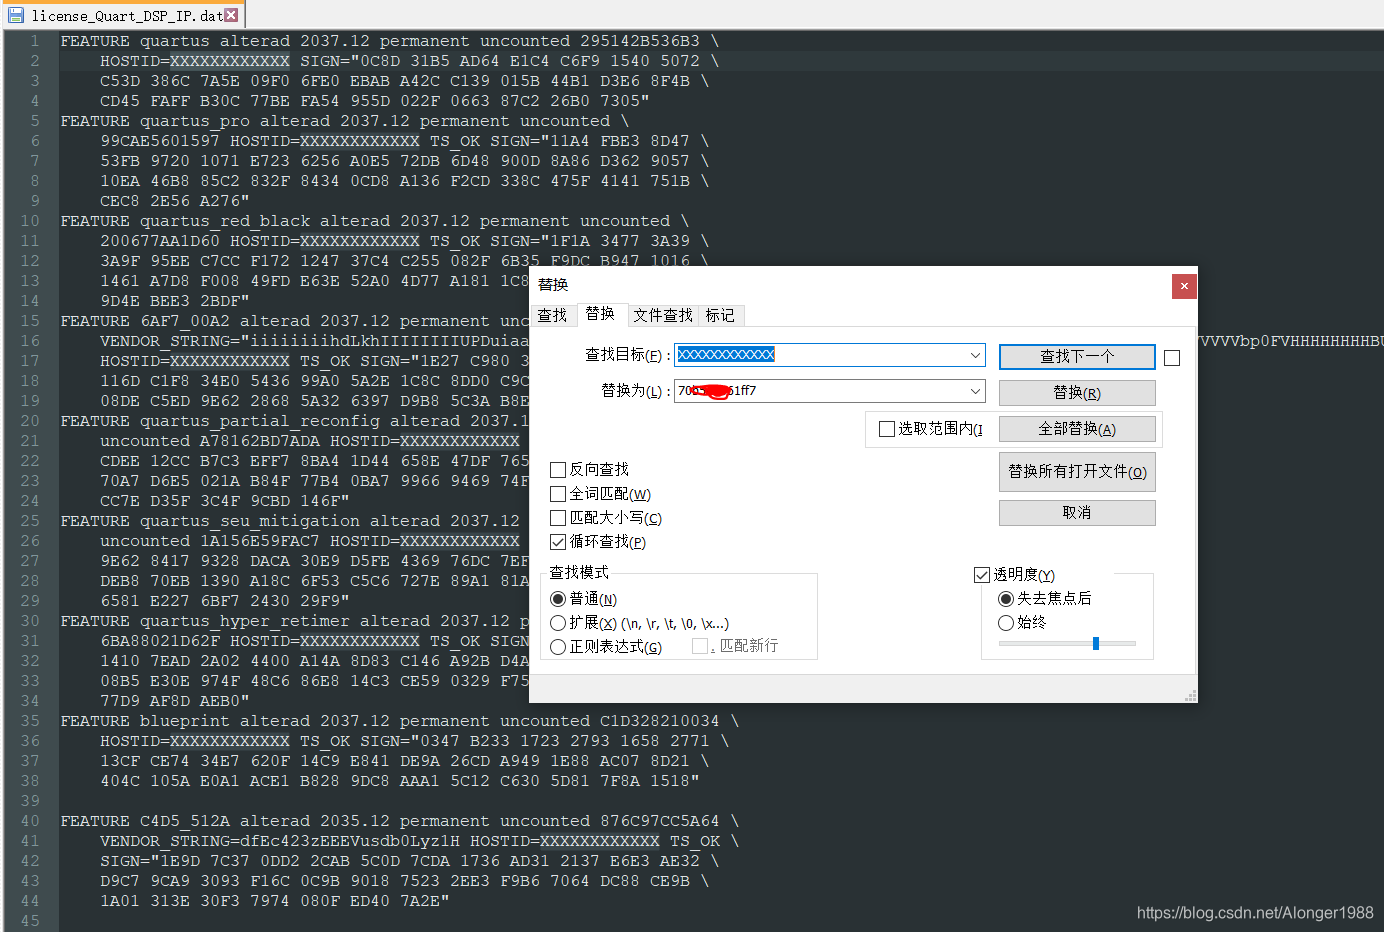Click line number 45 in the margin

tap(30, 921)
